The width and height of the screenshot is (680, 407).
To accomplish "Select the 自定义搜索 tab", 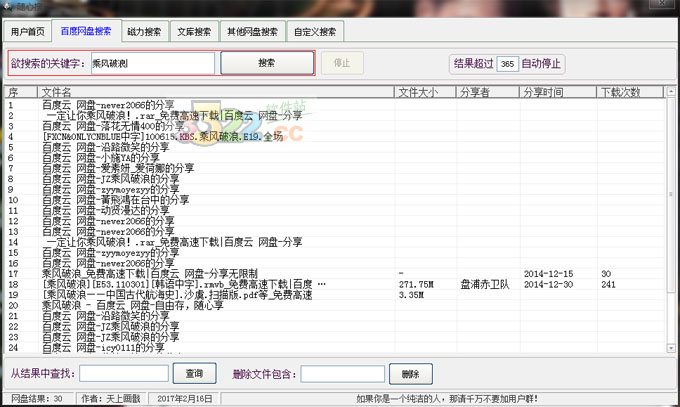I will click(315, 31).
